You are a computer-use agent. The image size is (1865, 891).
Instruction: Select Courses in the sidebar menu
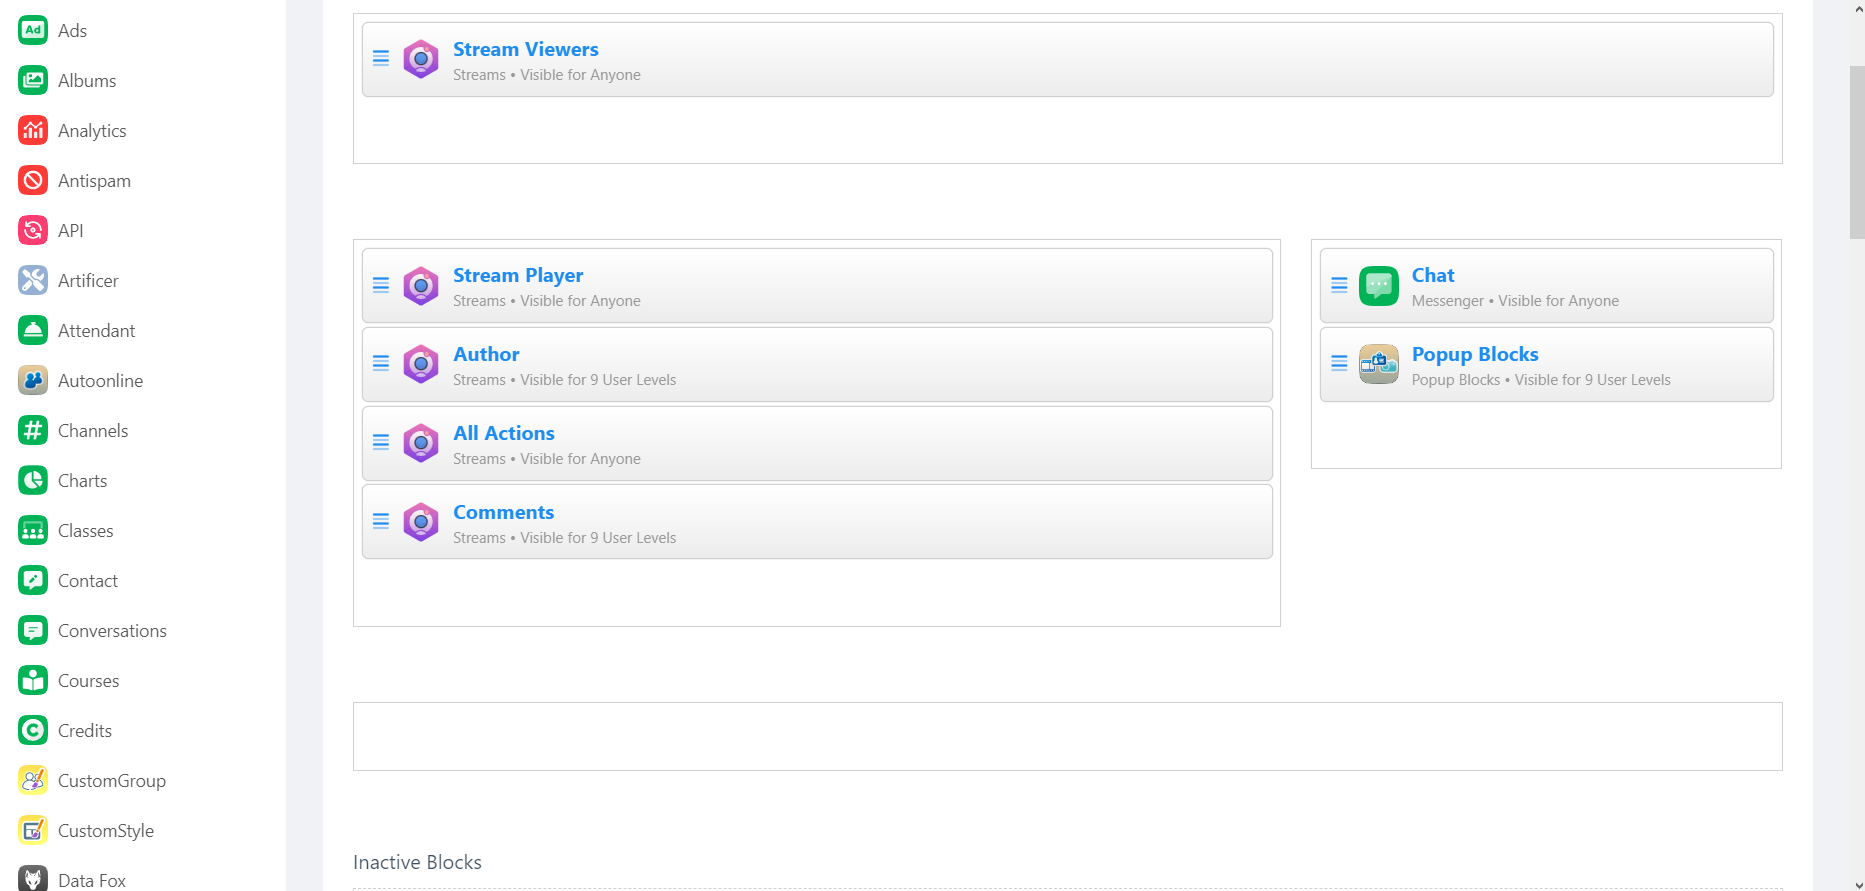coord(88,681)
